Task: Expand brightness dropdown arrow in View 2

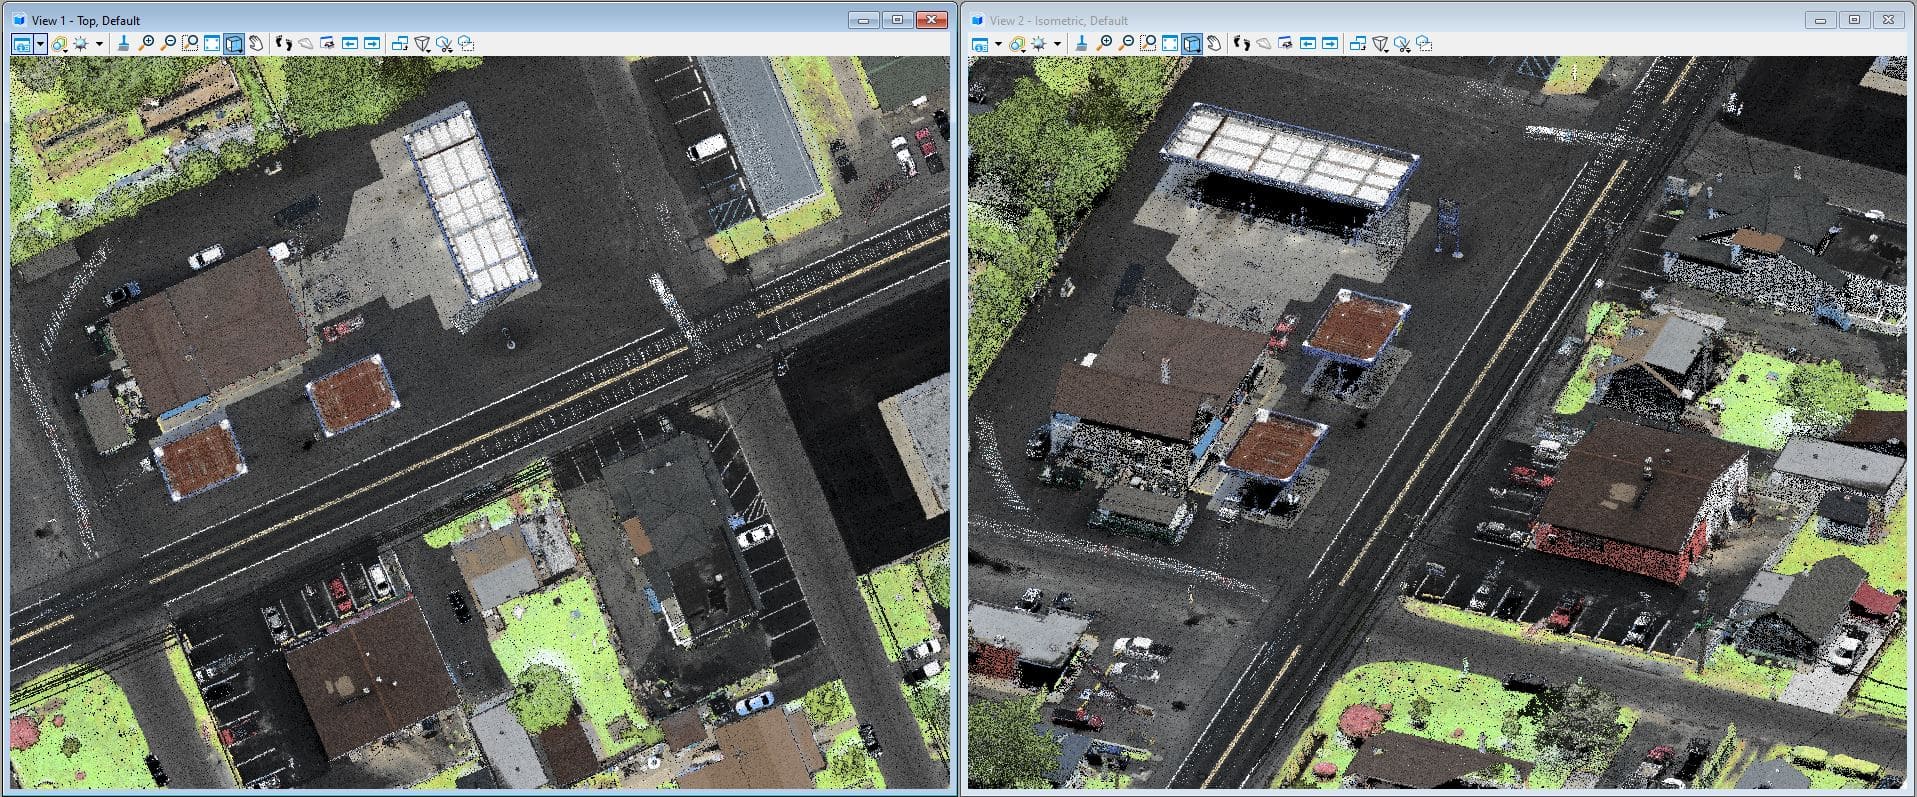Action: (1057, 44)
